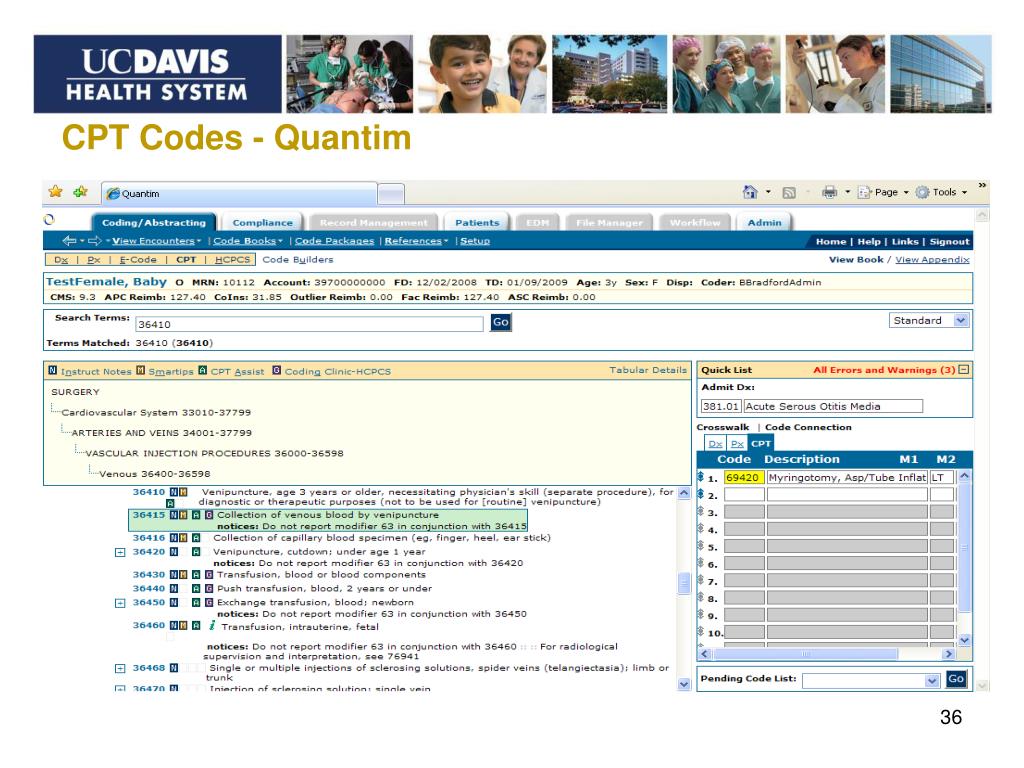Open Instruct Notes icon for code 36440

tap(174, 588)
